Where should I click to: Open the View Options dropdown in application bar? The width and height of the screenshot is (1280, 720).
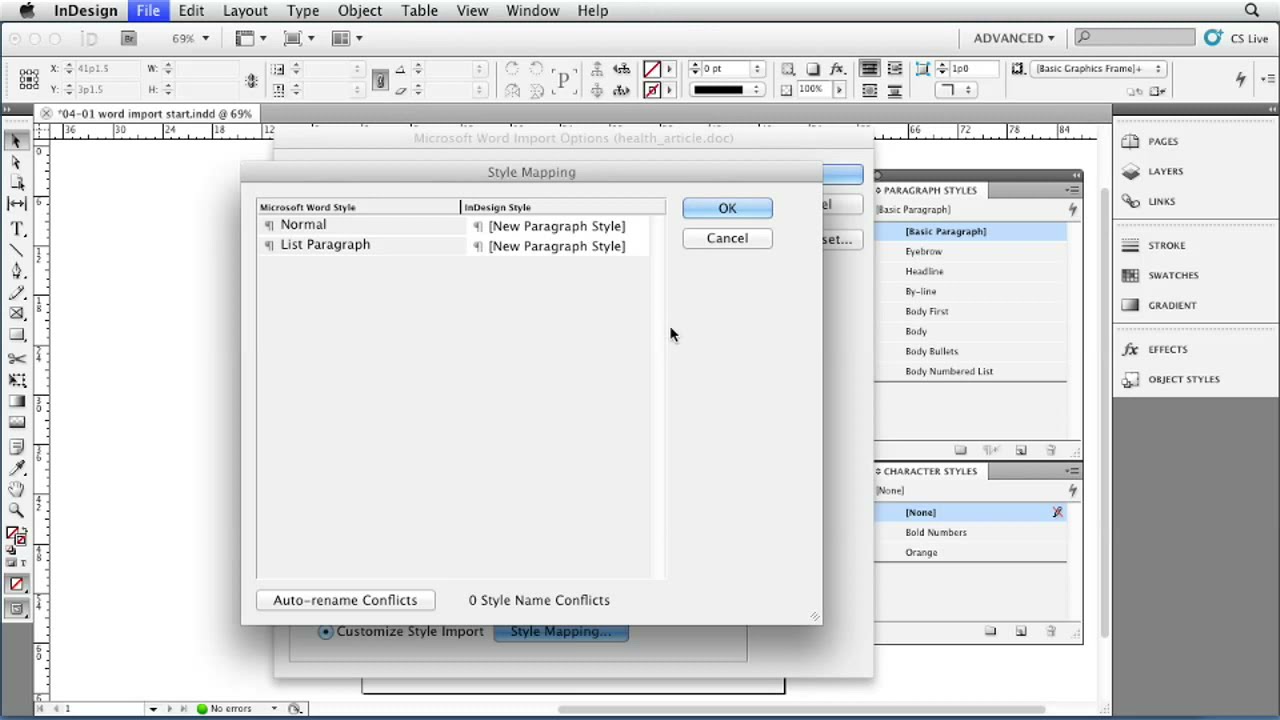[249, 38]
